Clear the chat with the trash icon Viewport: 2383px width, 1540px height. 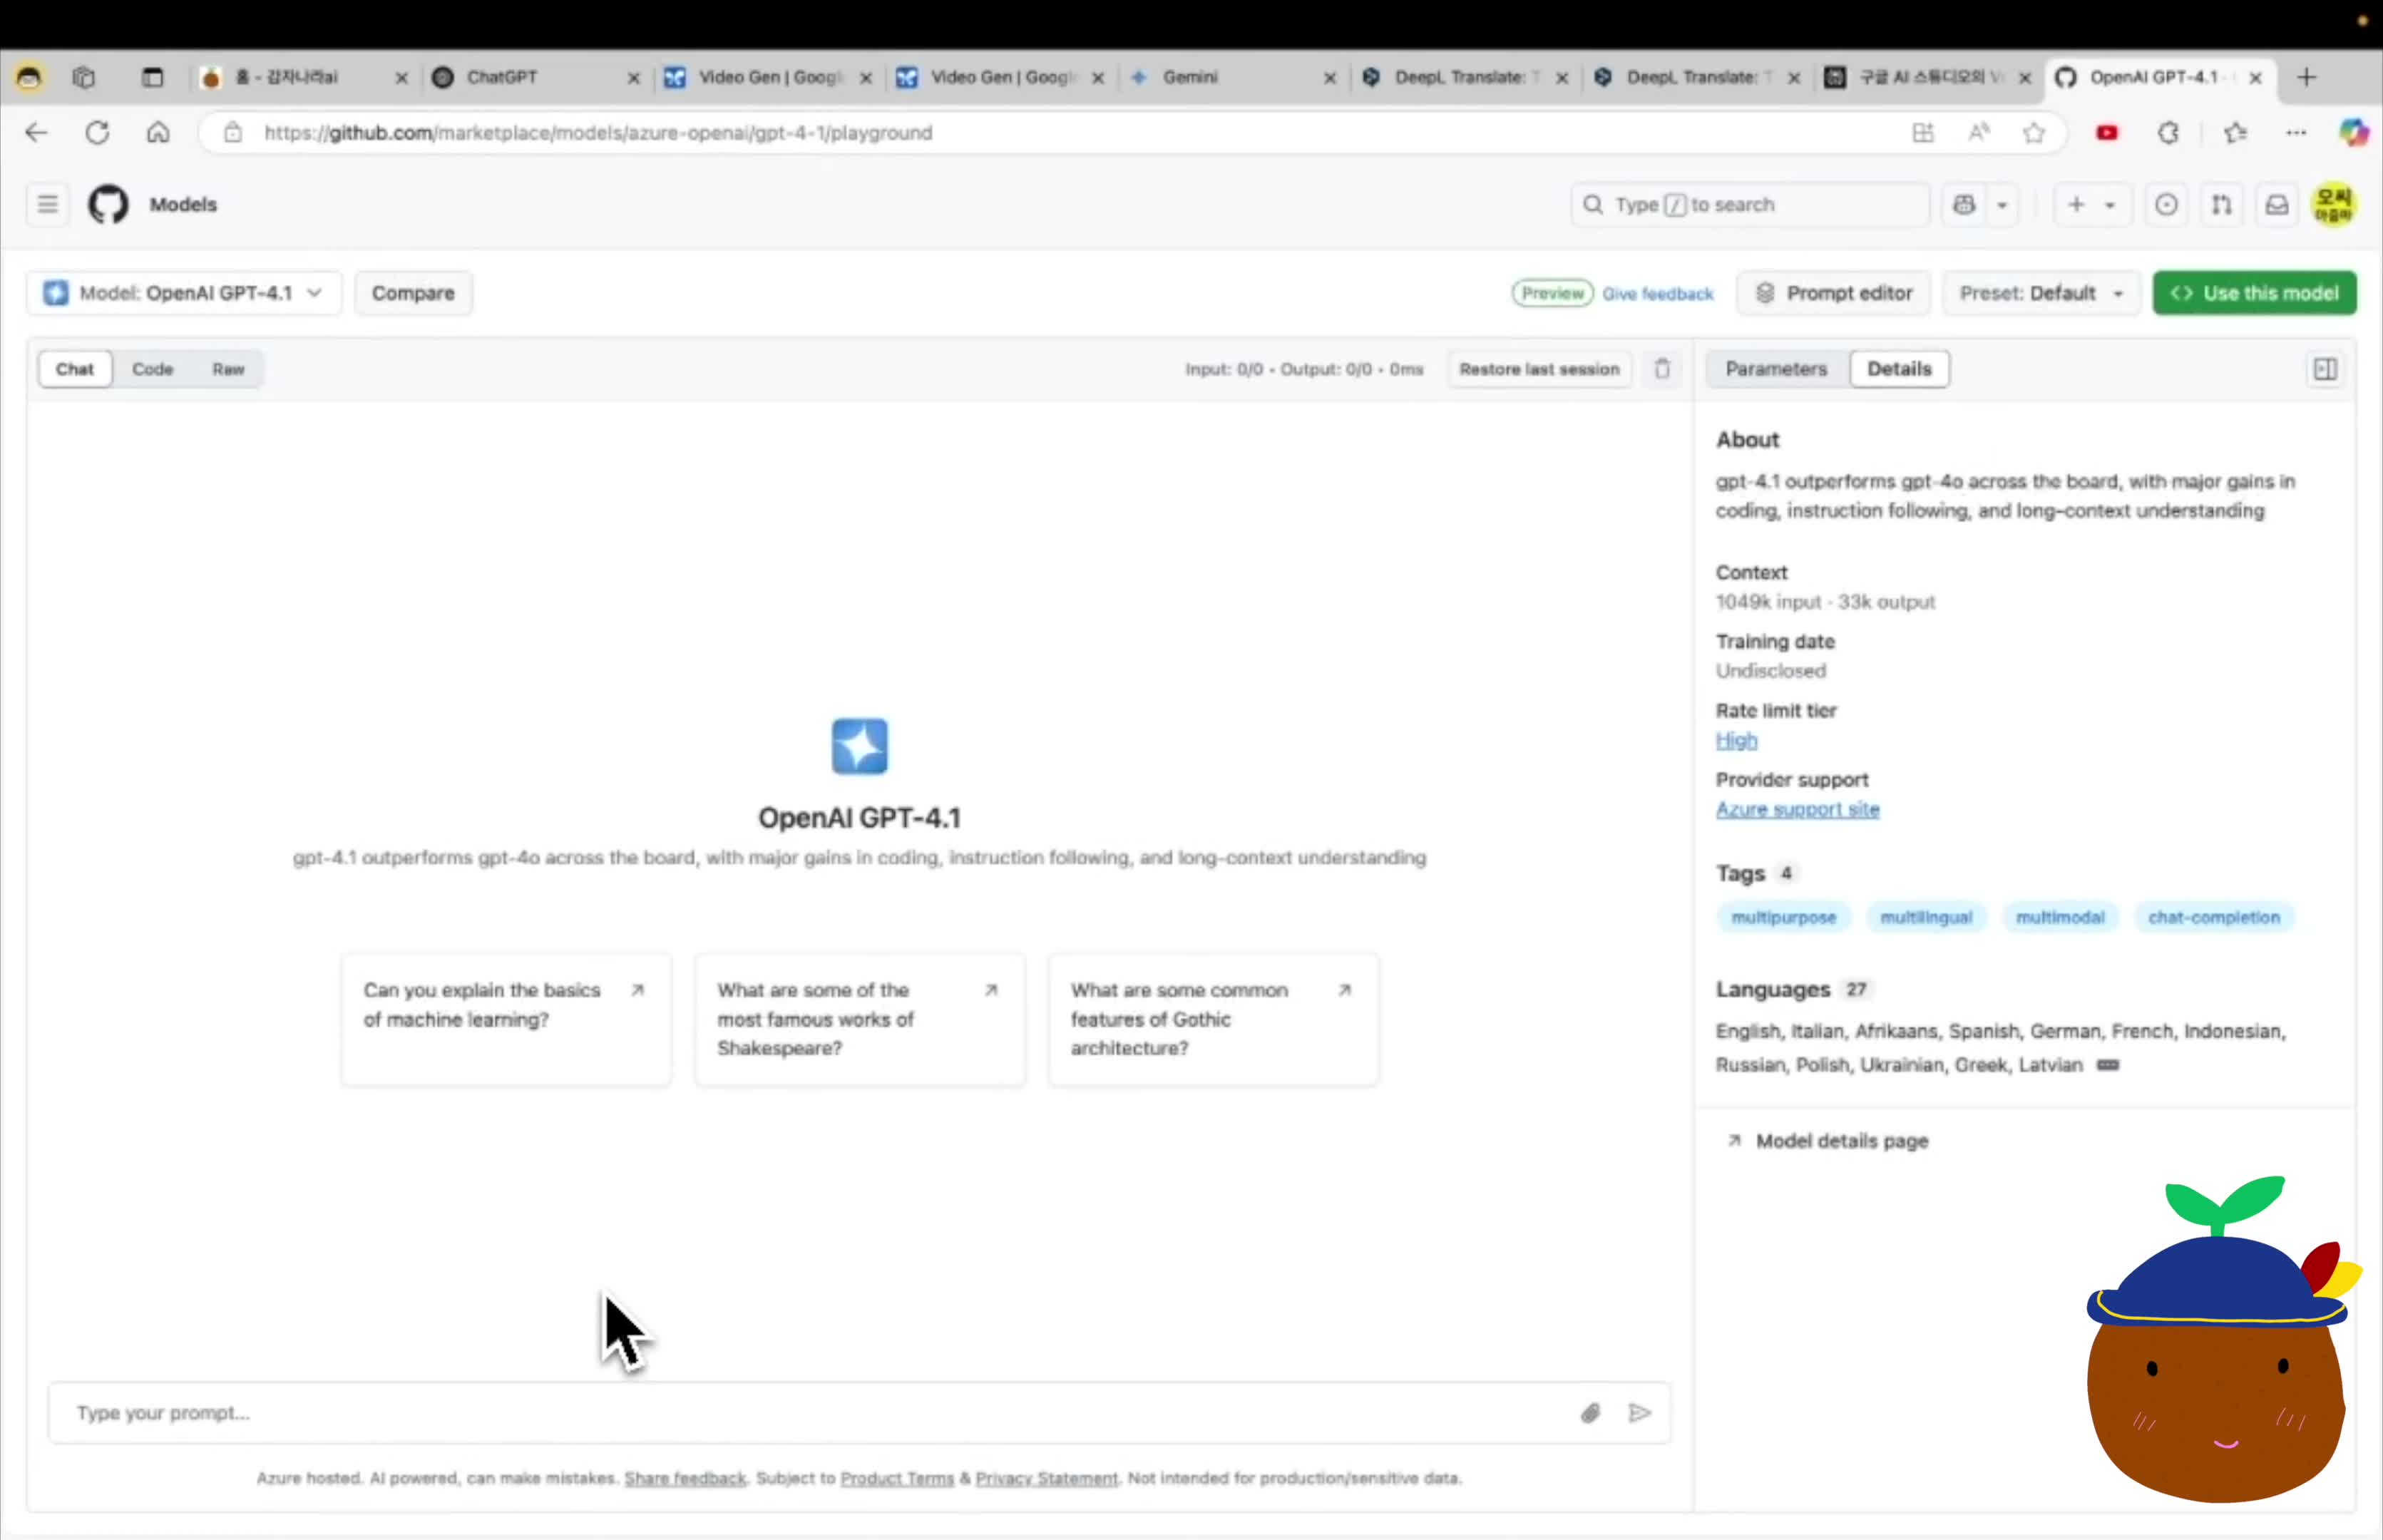click(1662, 369)
